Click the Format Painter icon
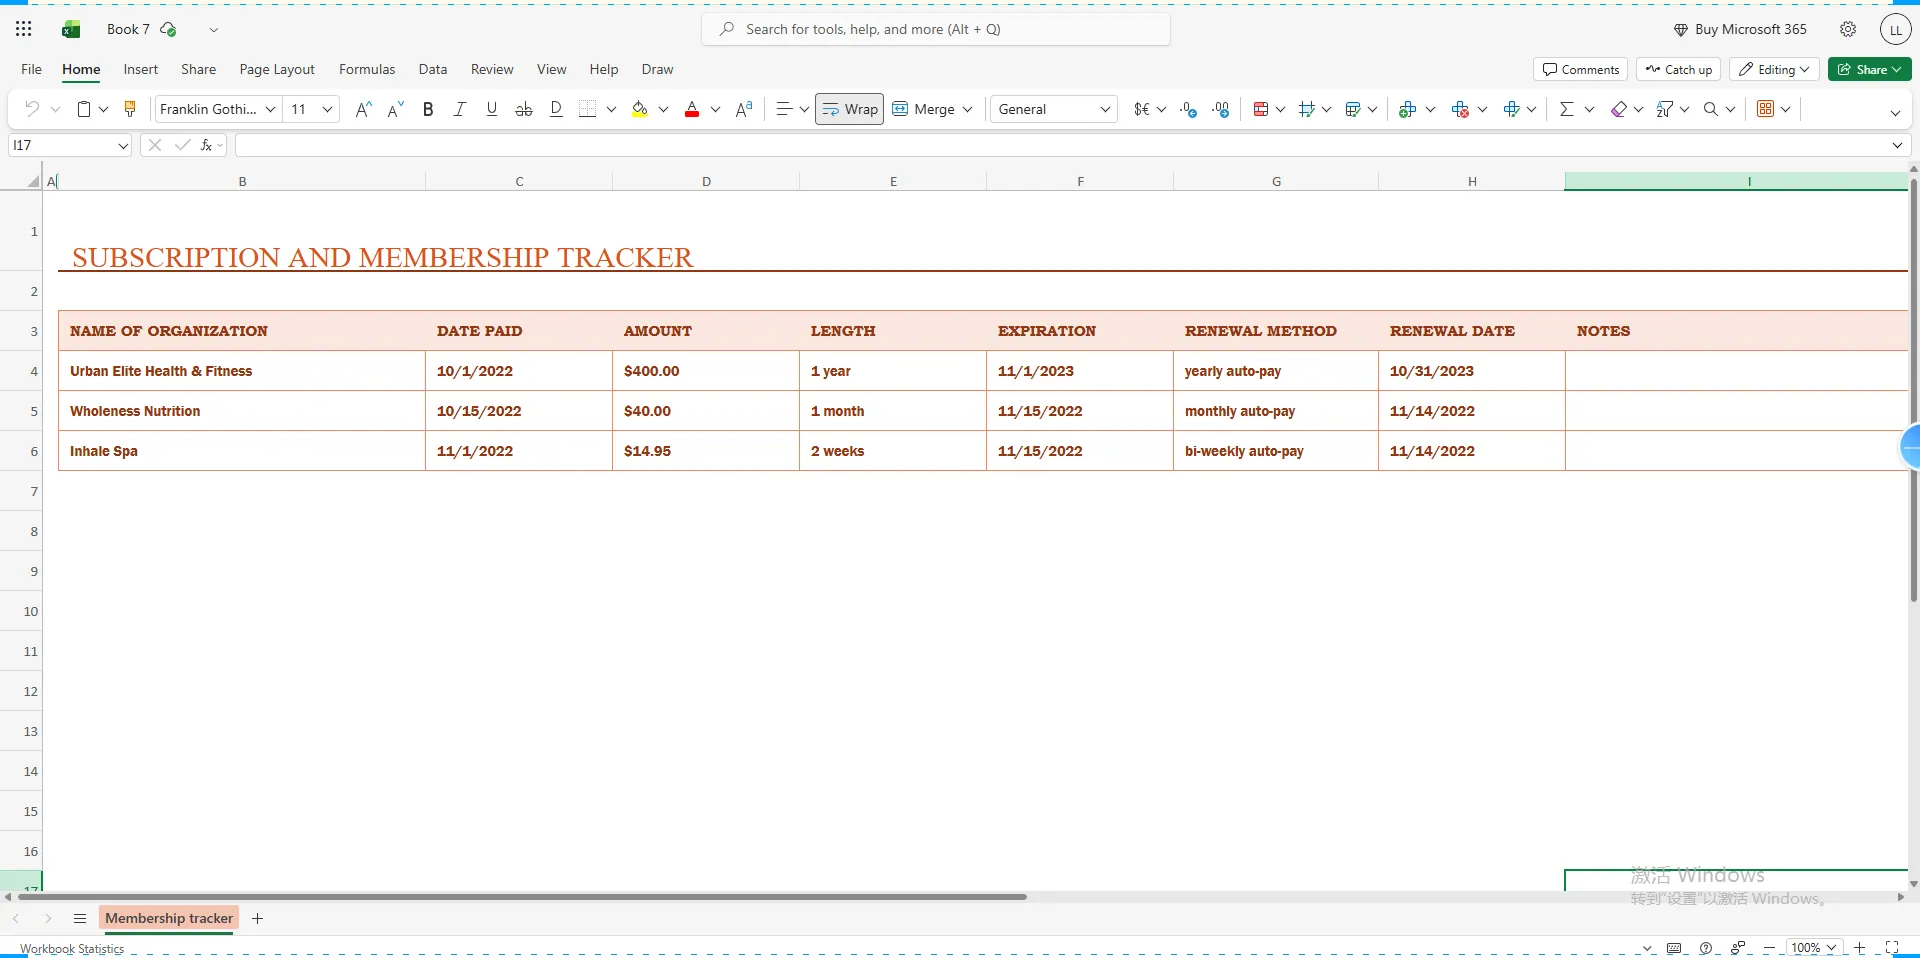Viewport: 1920px width, 958px height. point(130,109)
